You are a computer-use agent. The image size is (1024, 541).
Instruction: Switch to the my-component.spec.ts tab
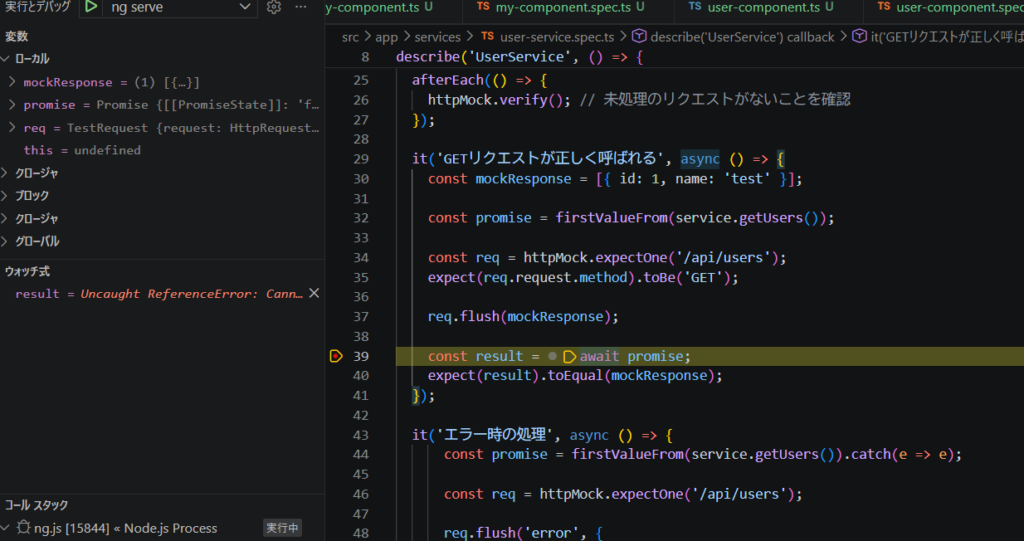click(563, 7)
